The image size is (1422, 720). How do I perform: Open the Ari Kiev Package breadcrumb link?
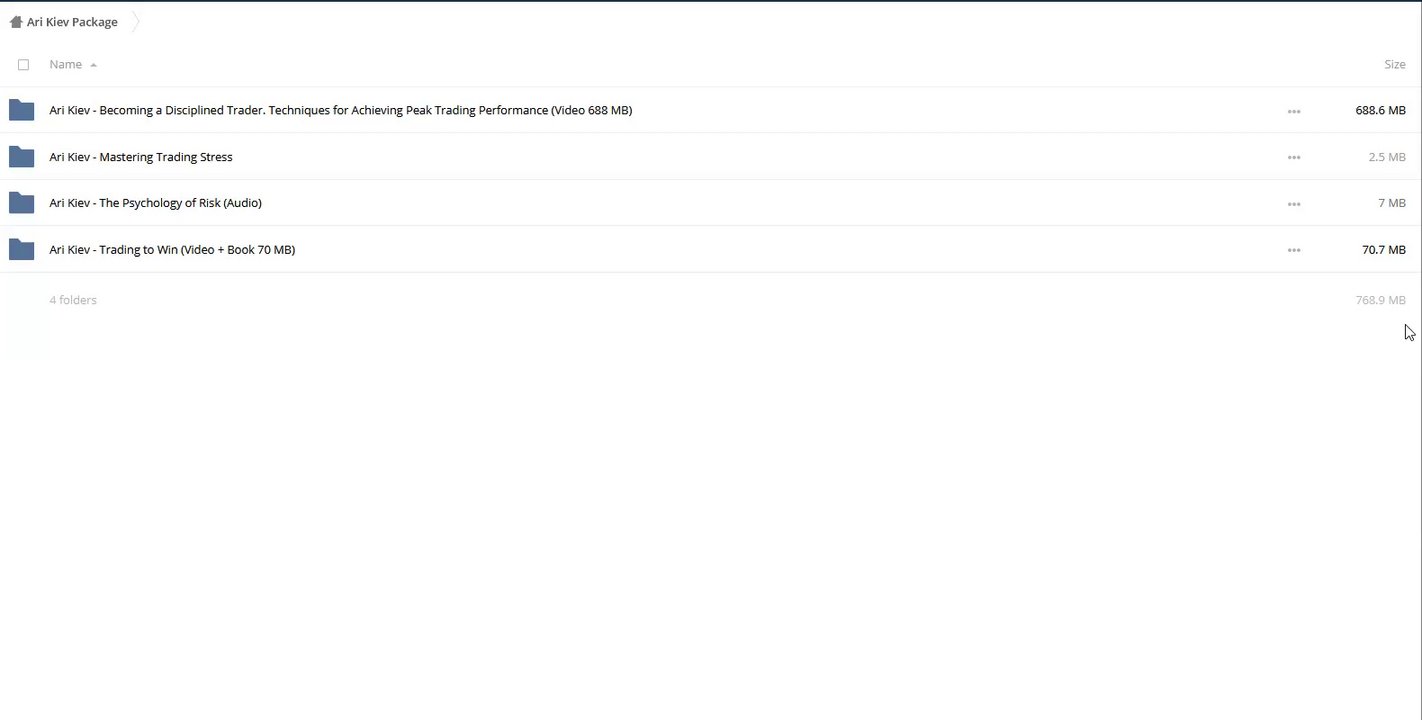72,22
